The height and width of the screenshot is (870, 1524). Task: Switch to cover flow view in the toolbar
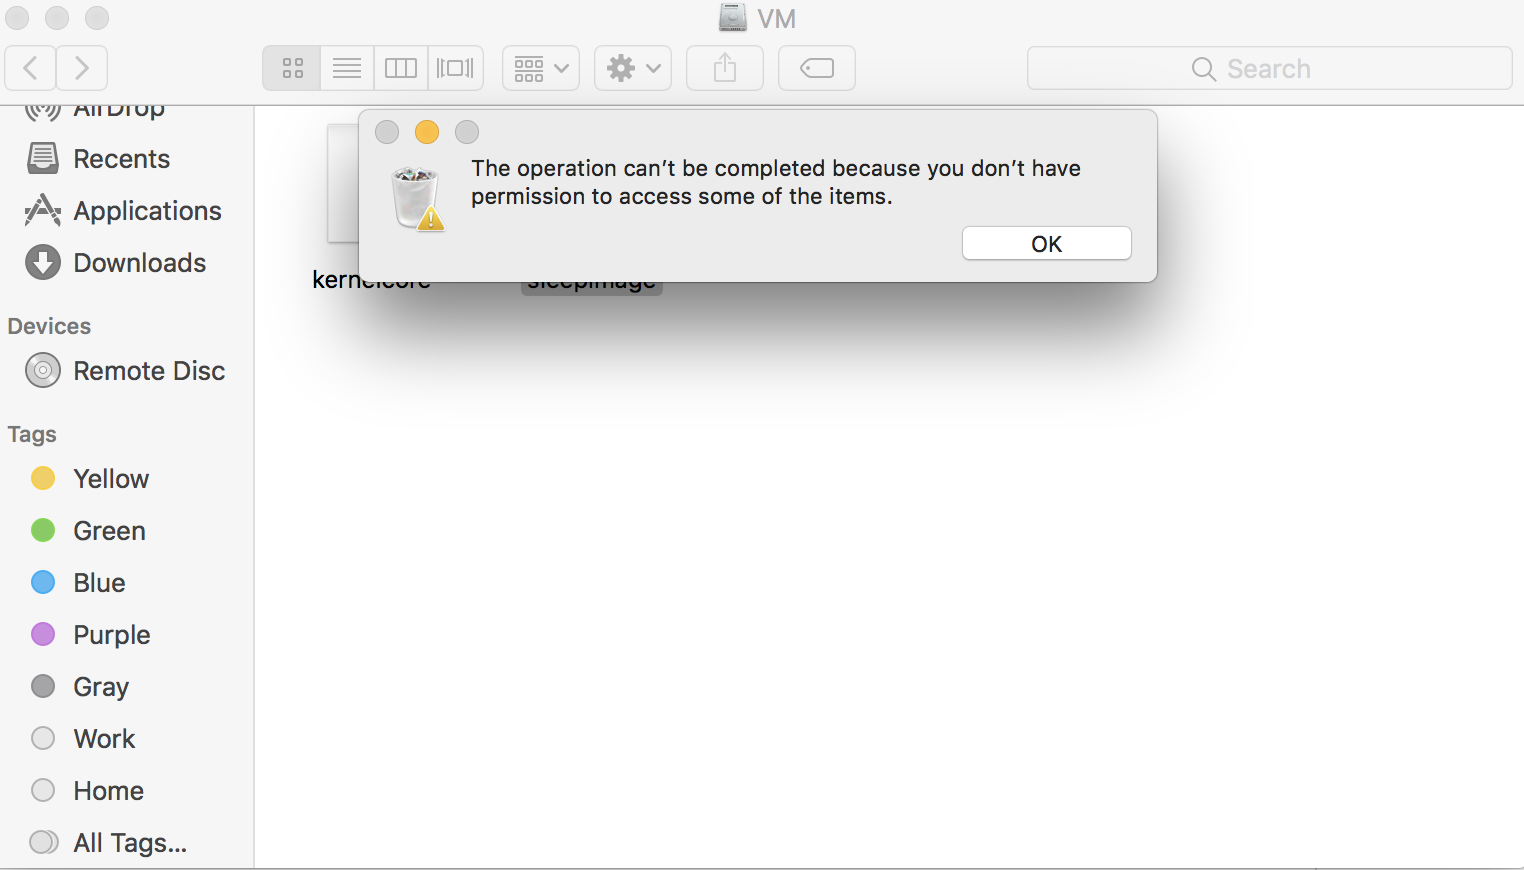455,68
